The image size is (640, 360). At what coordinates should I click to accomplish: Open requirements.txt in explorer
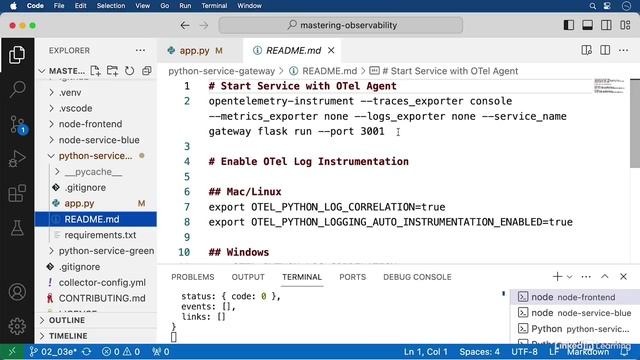96,235
